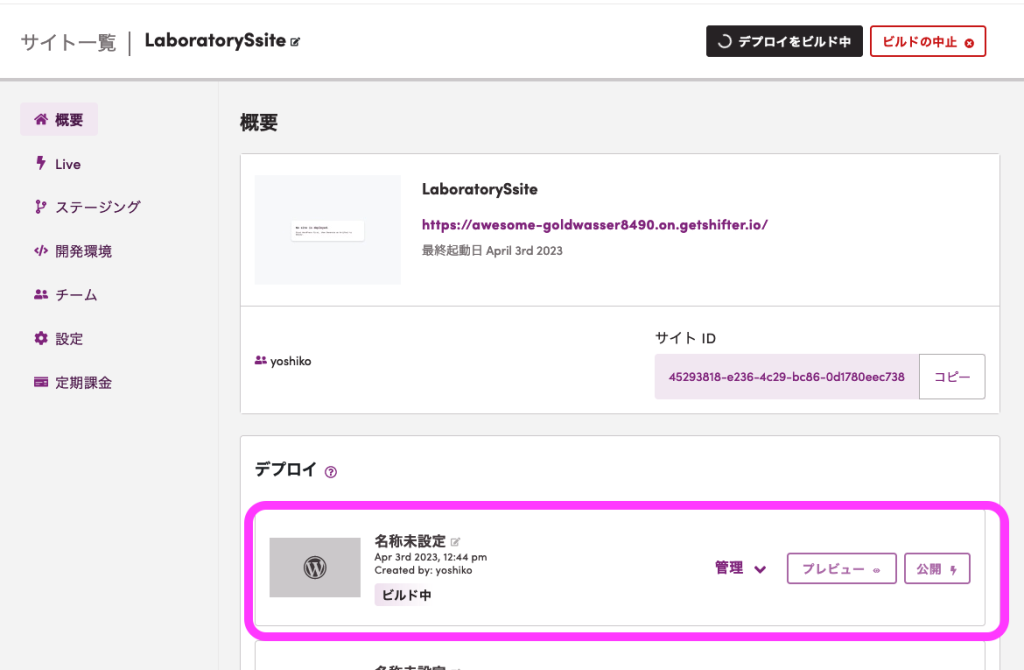Click the code brackets icon for 開発環境
This screenshot has width=1024, height=670.
point(40,251)
